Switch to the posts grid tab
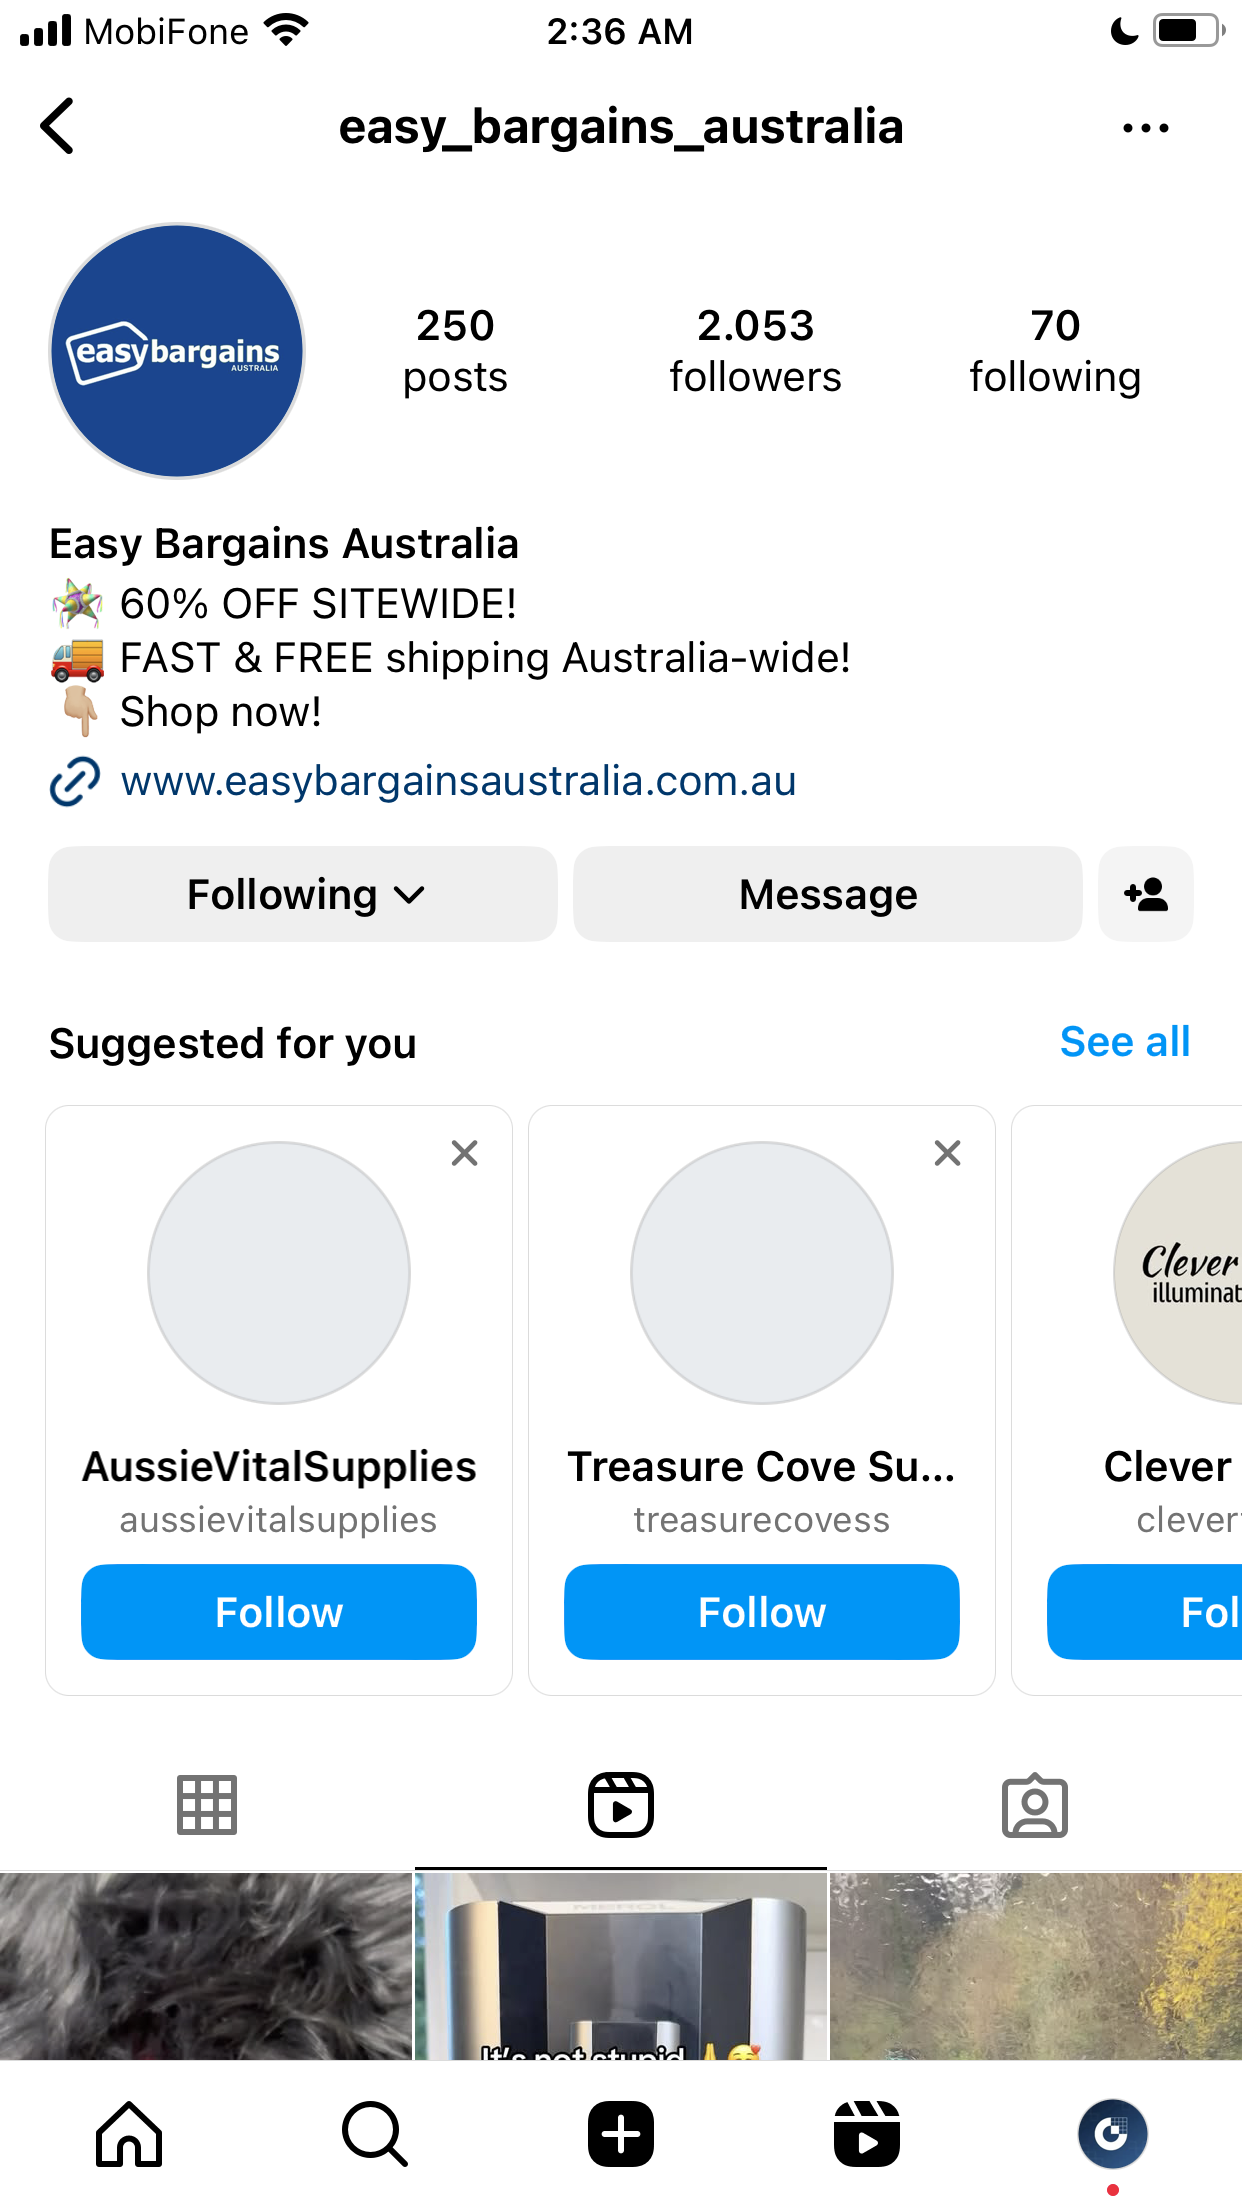 click(207, 1805)
